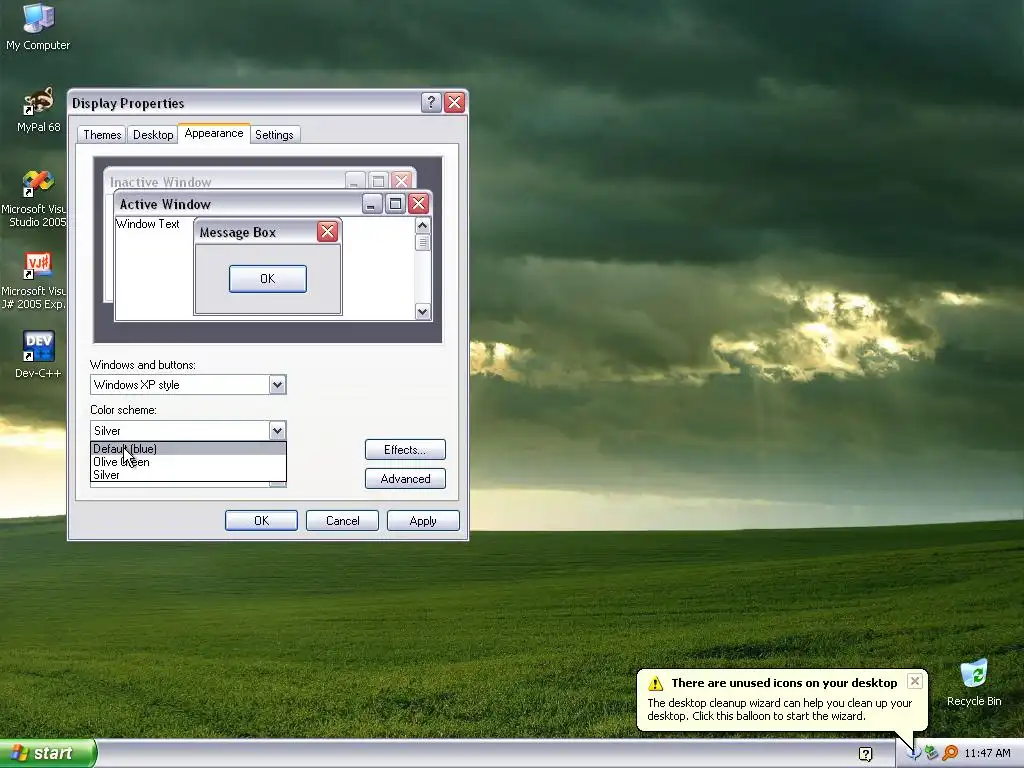This screenshot has height=768, width=1024.
Task: Click the preview scrollbar down arrow
Action: click(423, 312)
